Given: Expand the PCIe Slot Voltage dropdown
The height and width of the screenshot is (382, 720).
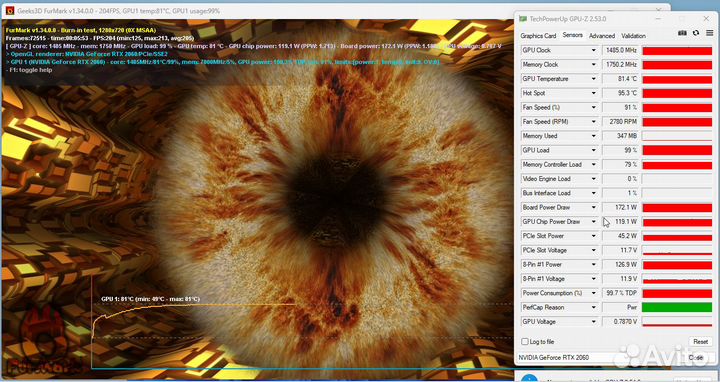Looking at the screenshot, I should point(593,250).
